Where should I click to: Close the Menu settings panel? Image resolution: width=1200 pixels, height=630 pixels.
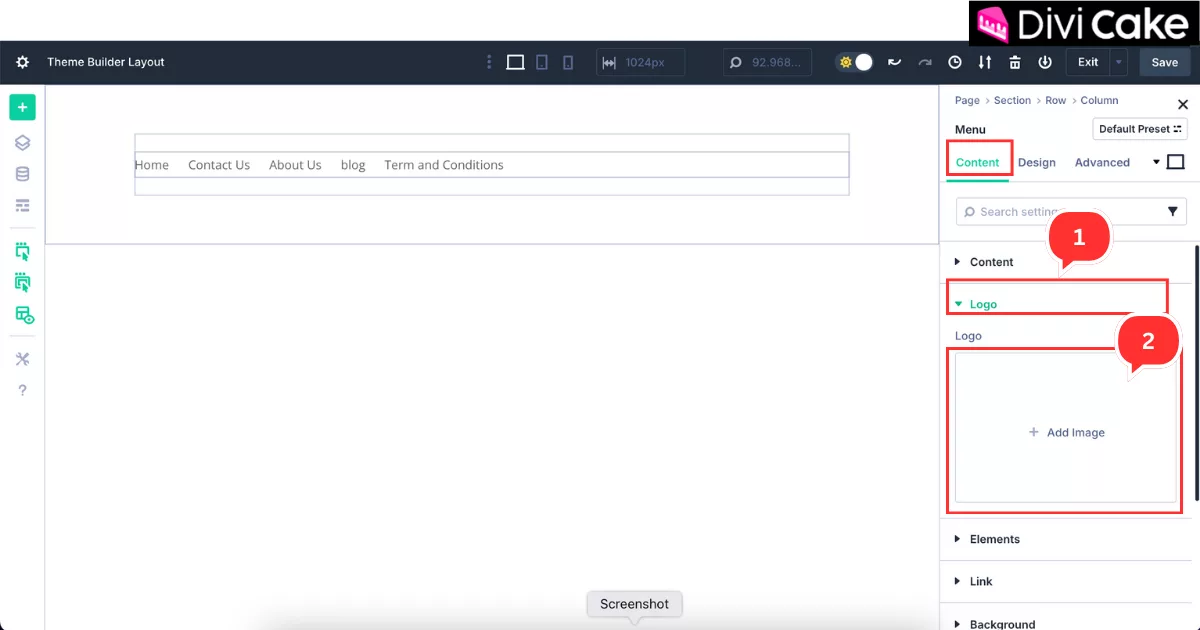coord(1183,104)
